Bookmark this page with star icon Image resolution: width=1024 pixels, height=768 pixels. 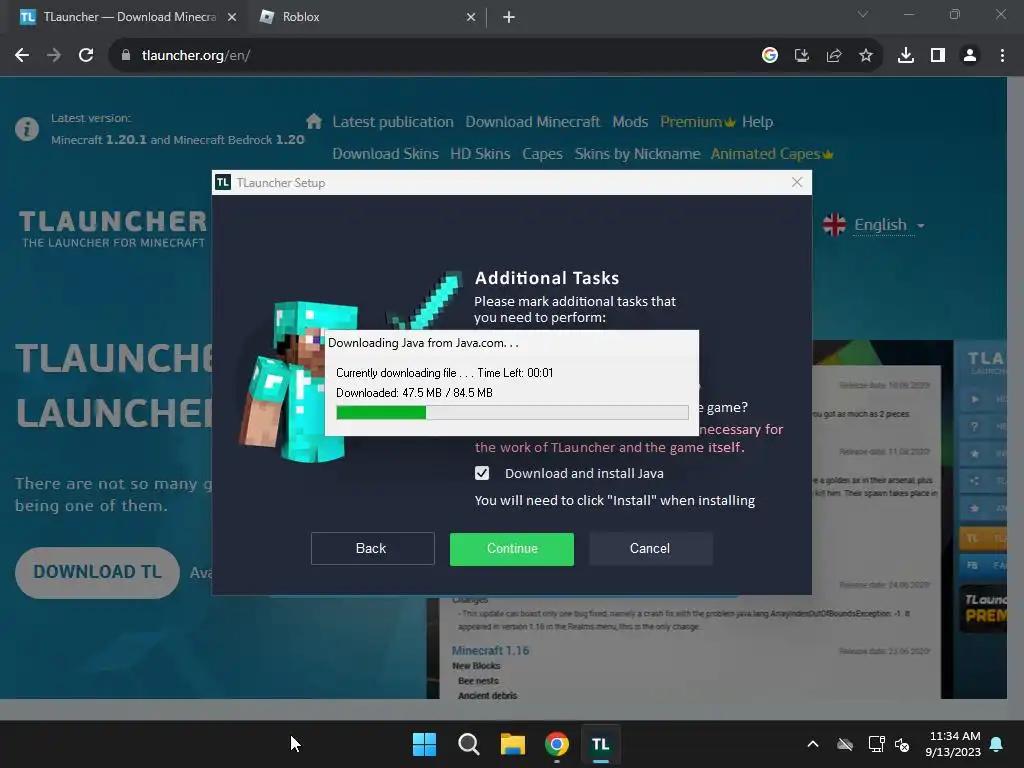tap(866, 56)
